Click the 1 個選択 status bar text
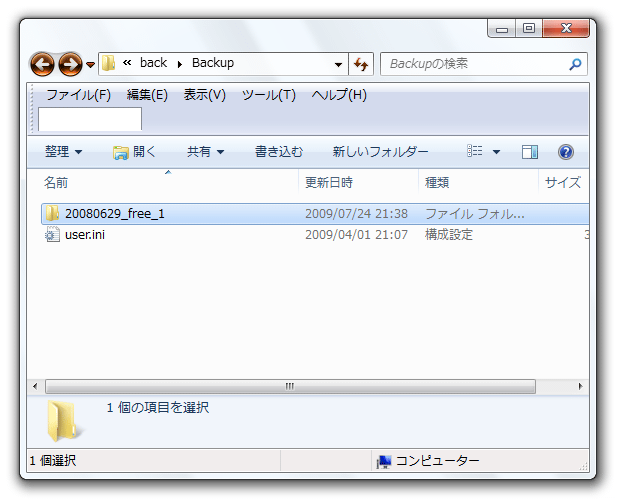Viewport: 618px width, 502px height. (52, 461)
